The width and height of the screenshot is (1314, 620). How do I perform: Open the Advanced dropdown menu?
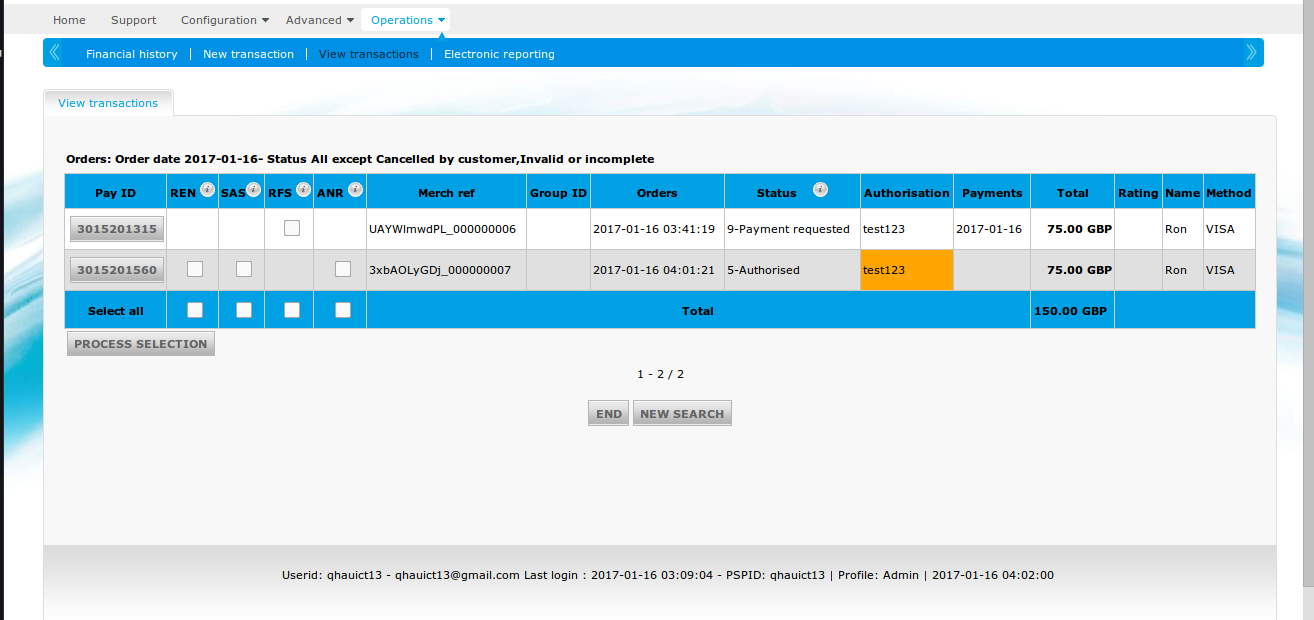320,20
